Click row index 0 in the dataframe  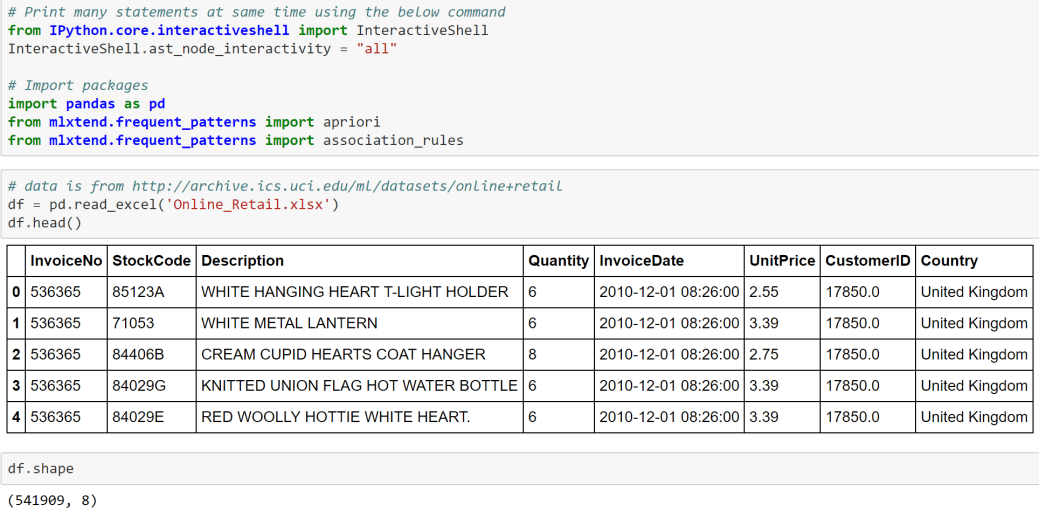pyautogui.click(x=16, y=292)
